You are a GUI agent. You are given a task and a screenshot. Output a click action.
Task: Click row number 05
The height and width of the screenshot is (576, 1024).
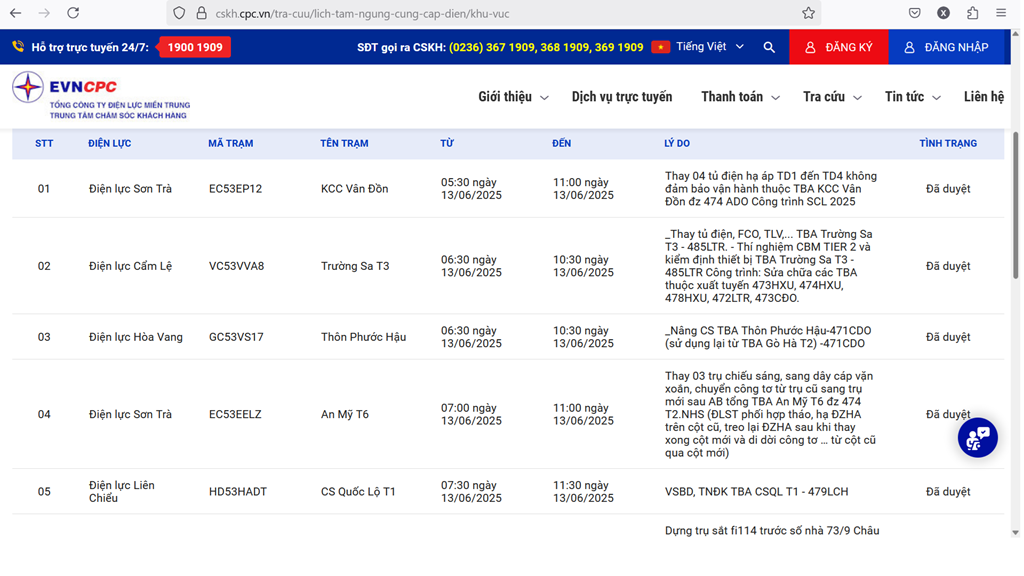click(44, 492)
